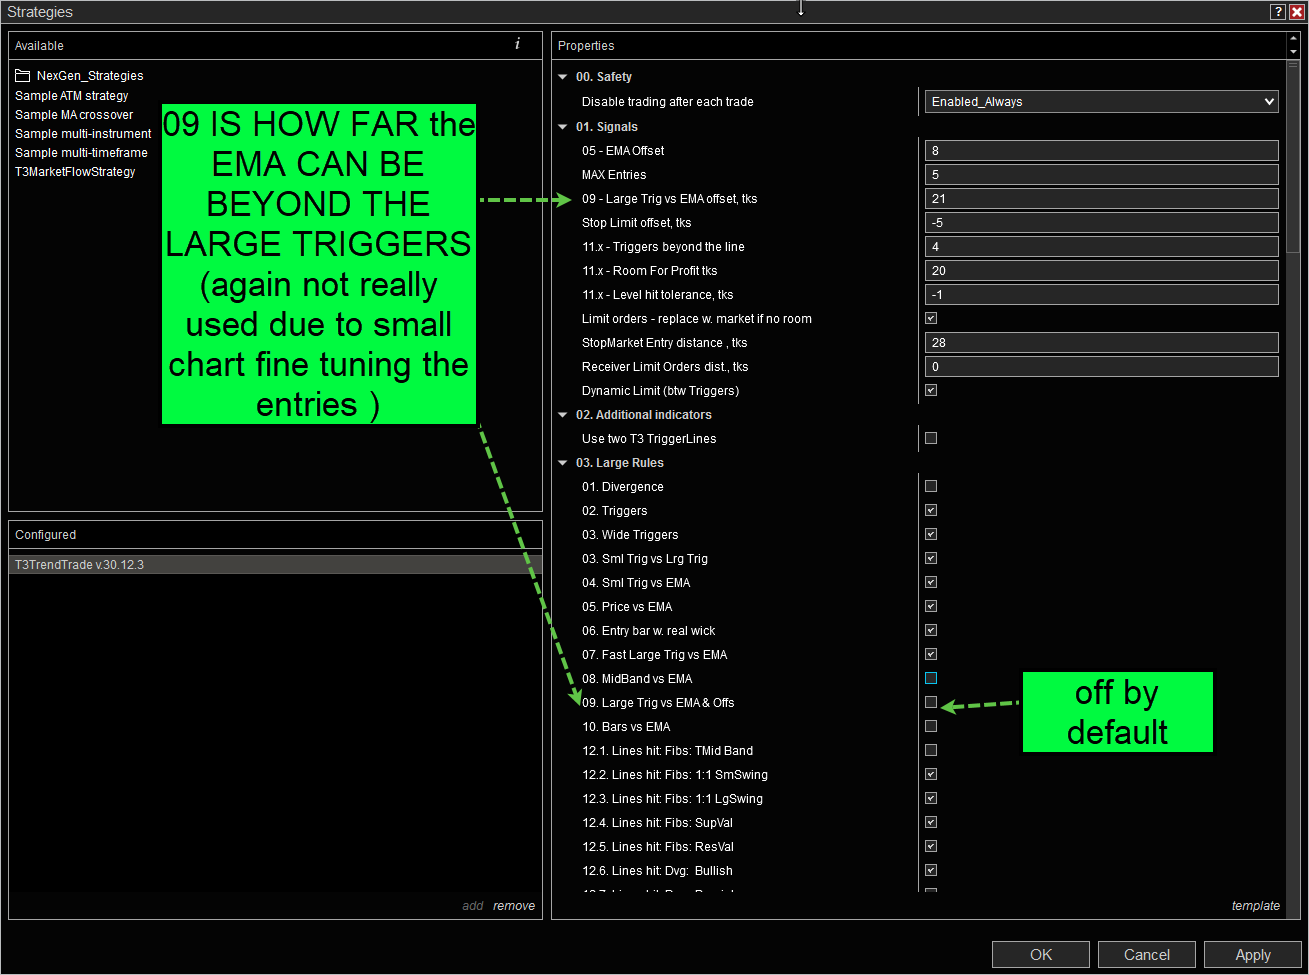Open Disable trading after each trade dropdown
This screenshot has width=1309, height=975.
tap(1101, 102)
